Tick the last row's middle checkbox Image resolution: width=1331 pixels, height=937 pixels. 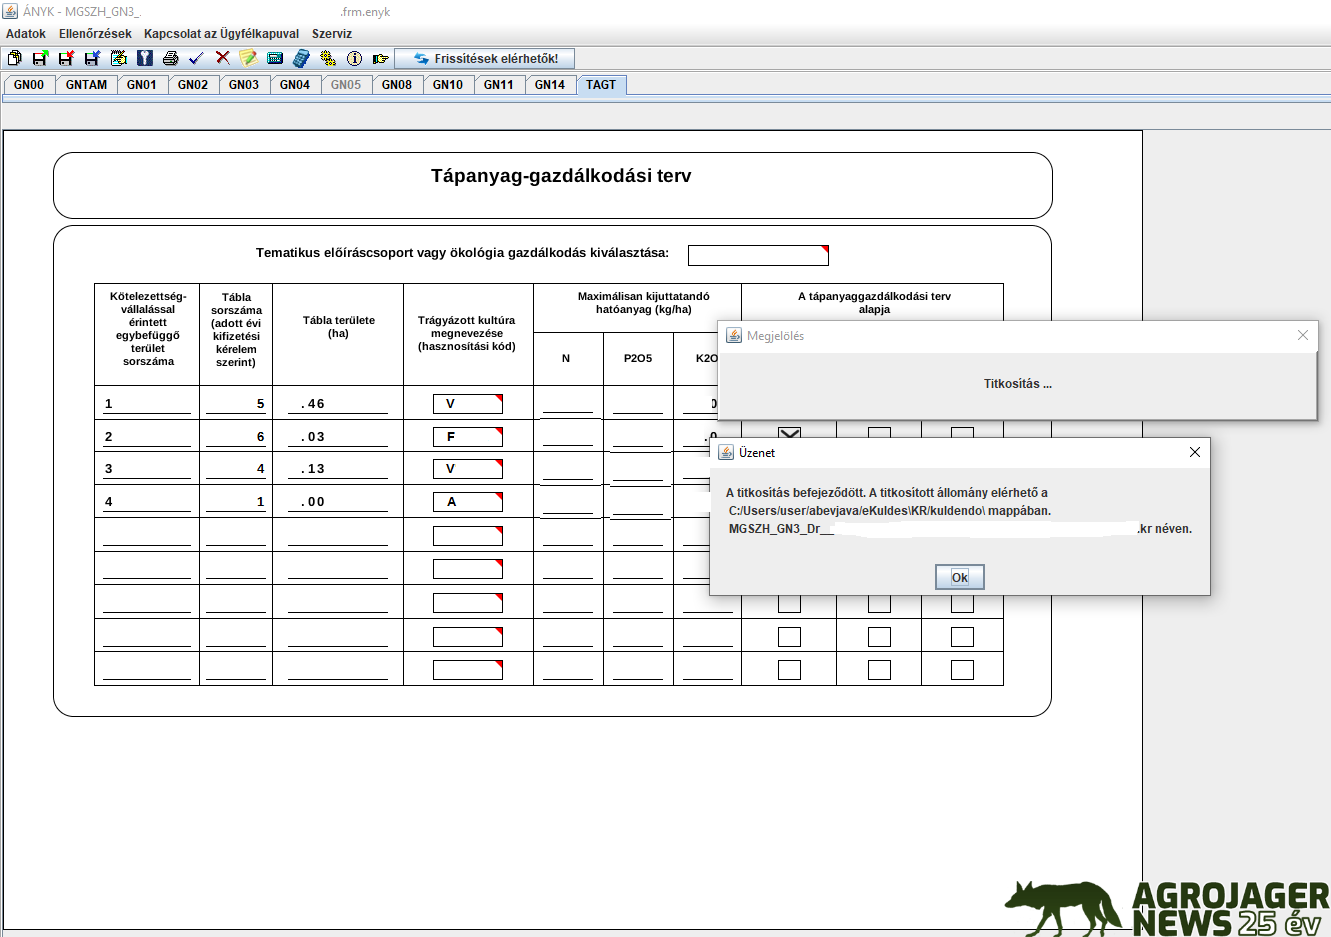879,669
